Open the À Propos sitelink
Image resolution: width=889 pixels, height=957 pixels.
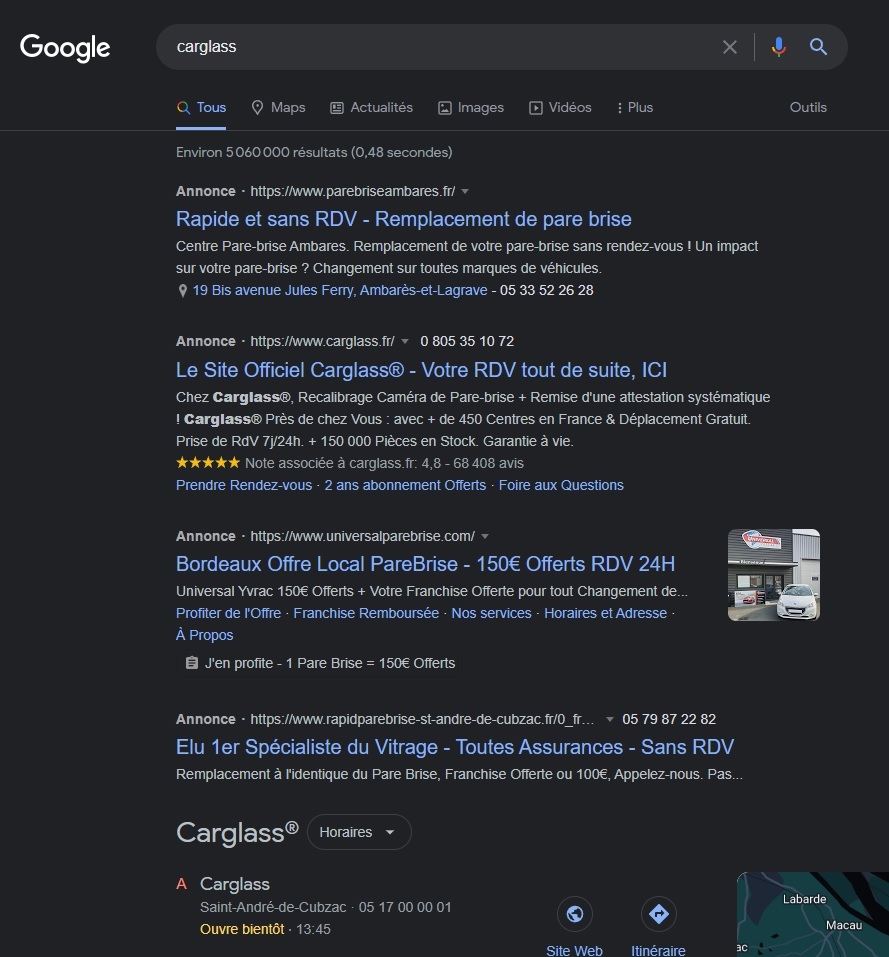pos(204,635)
